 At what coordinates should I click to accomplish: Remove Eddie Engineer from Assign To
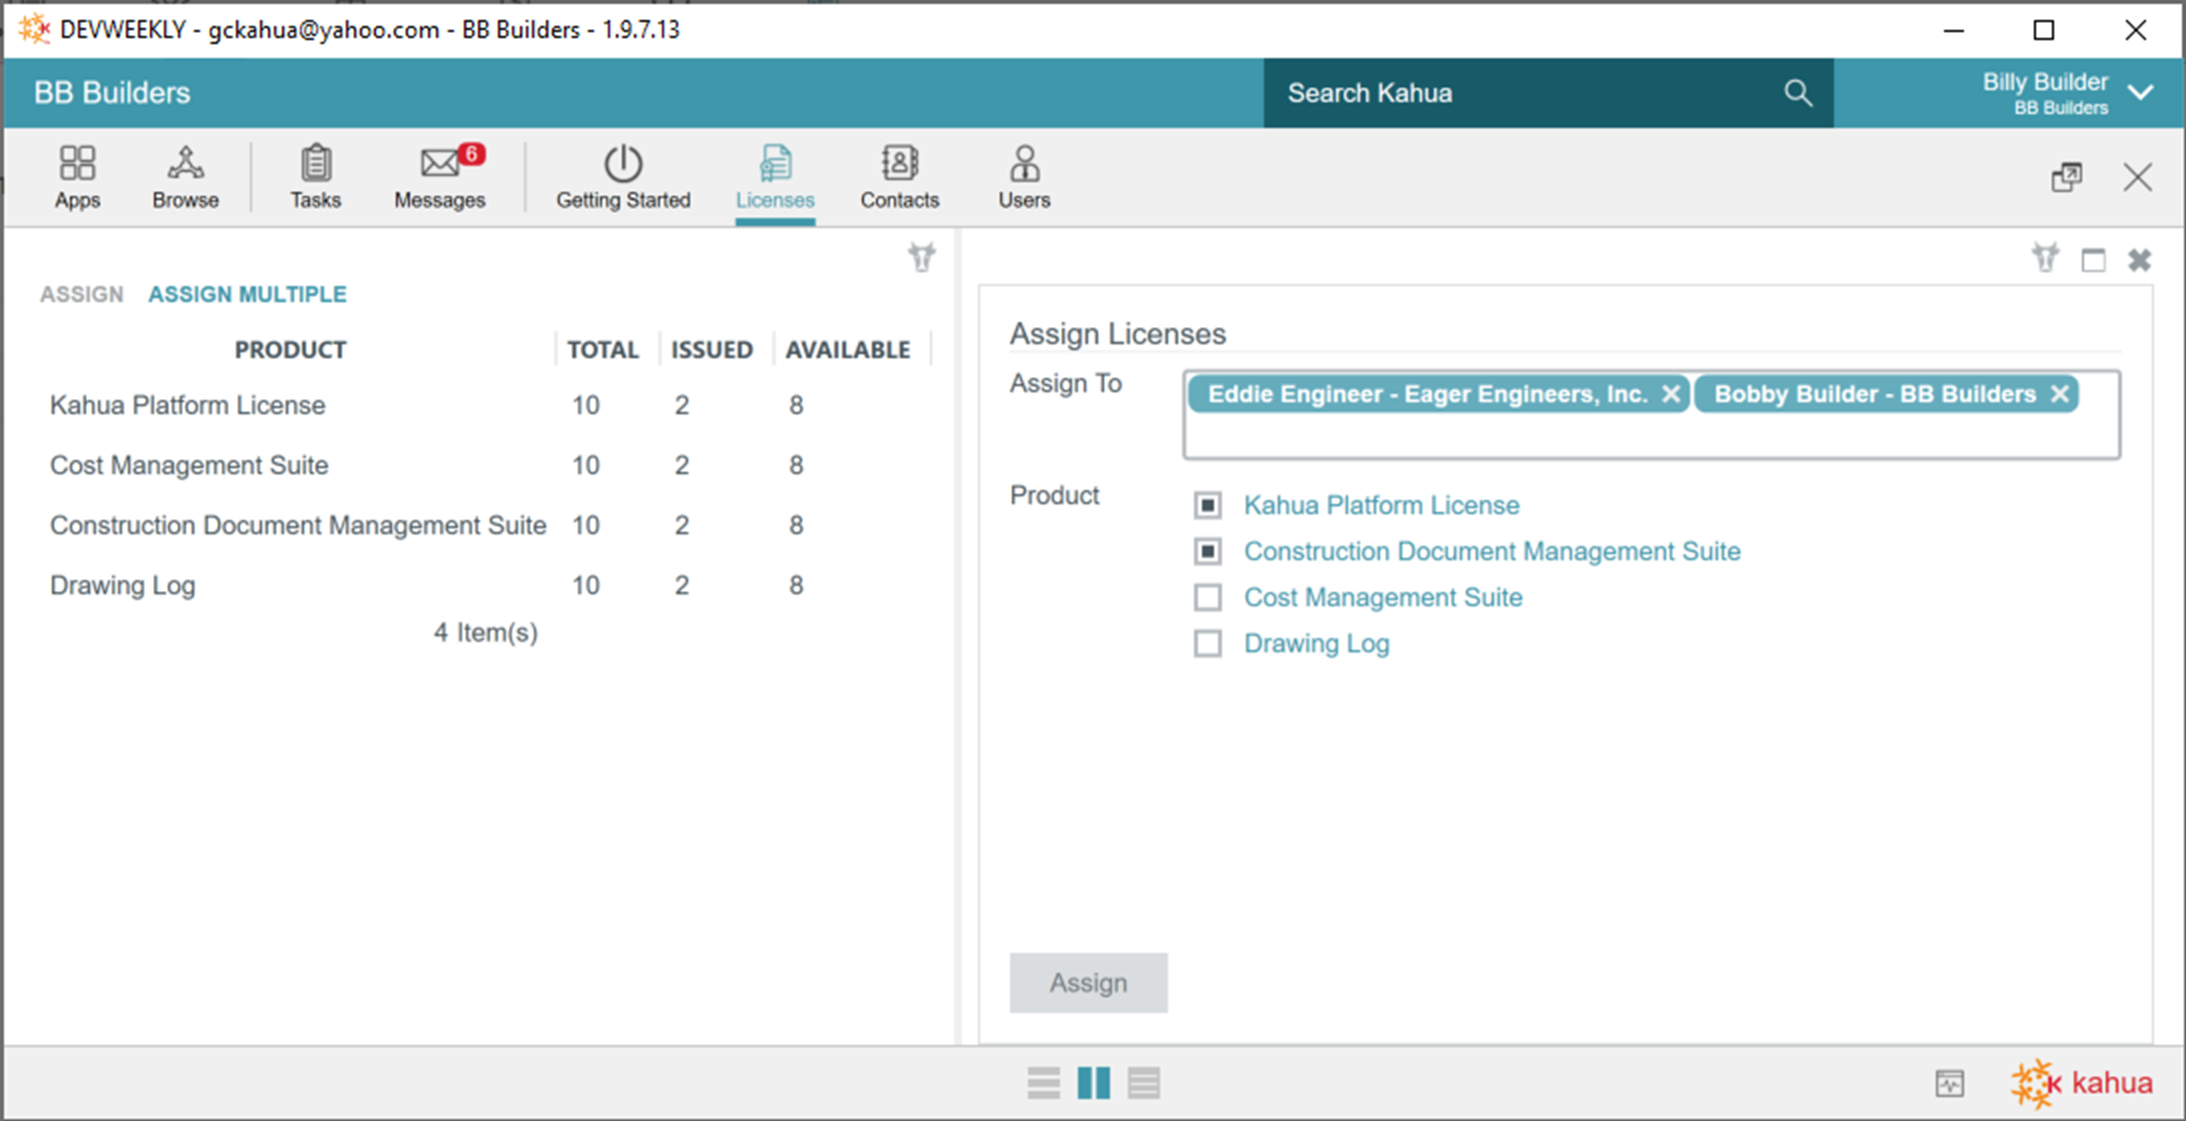click(x=1670, y=394)
